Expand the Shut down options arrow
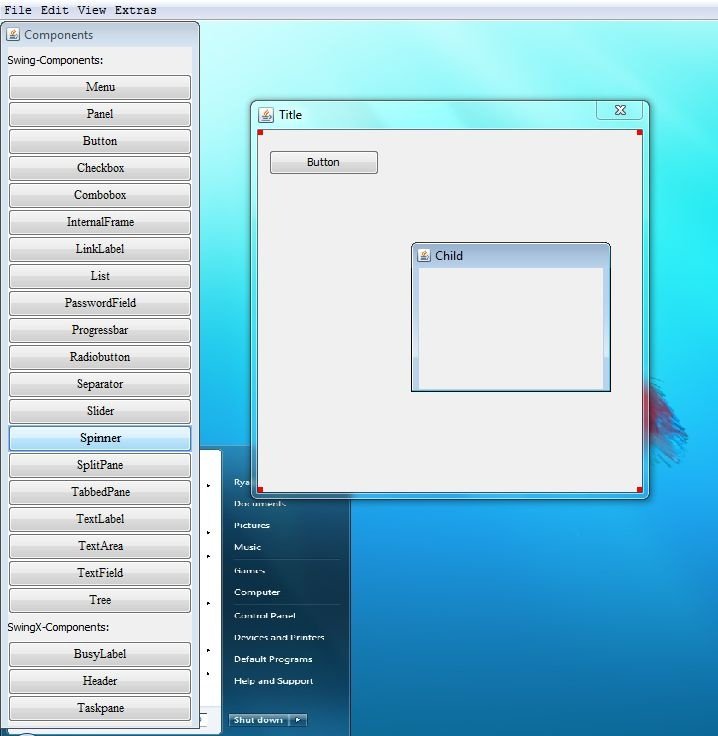This screenshot has width=718, height=736. coord(298,720)
